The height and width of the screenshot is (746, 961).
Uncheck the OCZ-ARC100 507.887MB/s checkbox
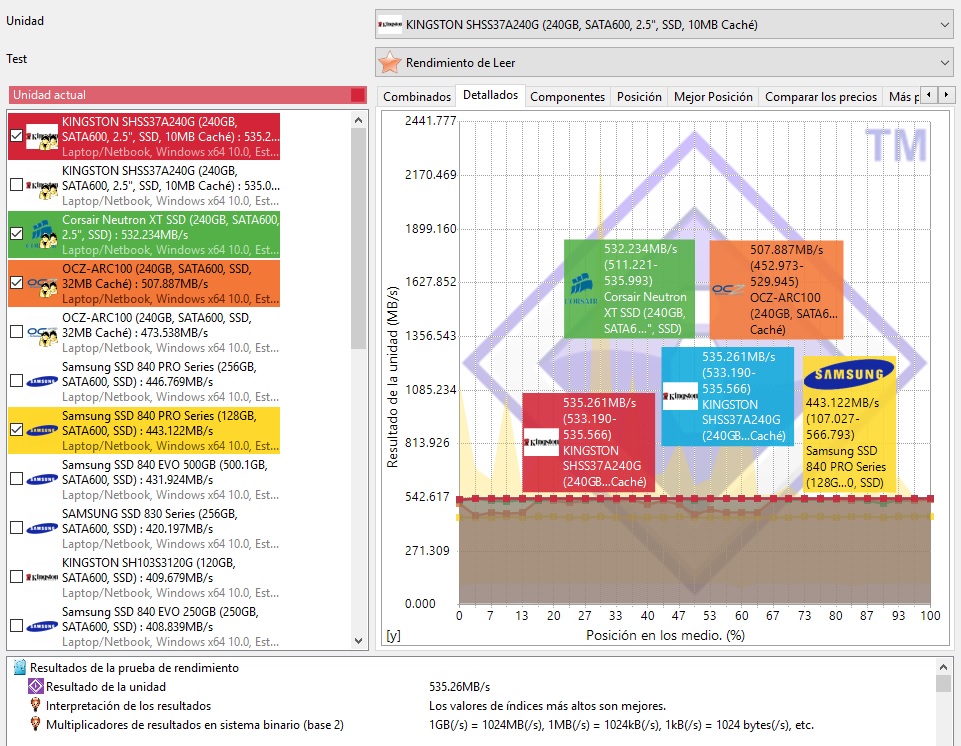16,283
